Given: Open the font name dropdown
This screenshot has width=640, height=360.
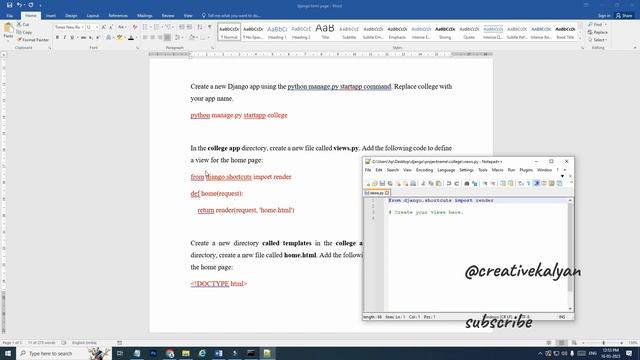Looking at the screenshot, I should tap(82, 27).
